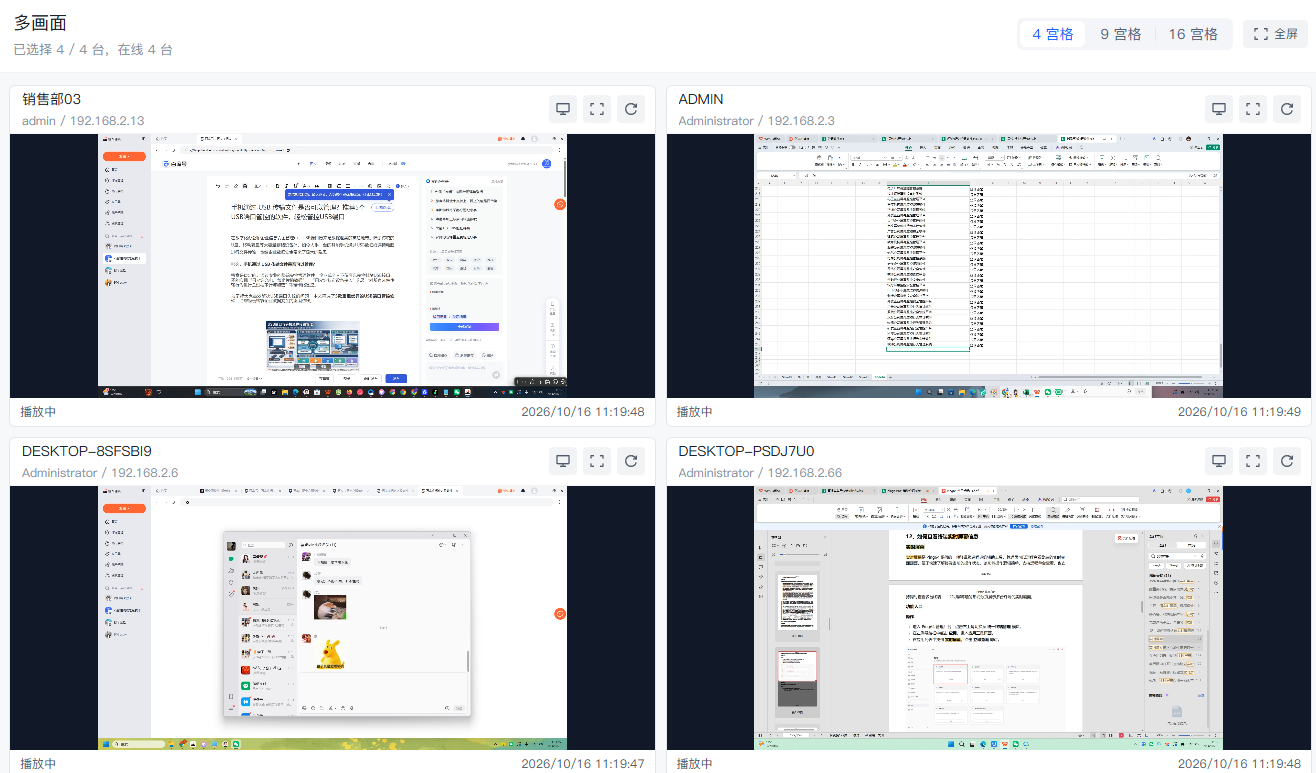Refresh the DESKTOP-8SFSBI9 screen feed
Viewport: 1316px width, 773px height.
[x=631, y=461]
